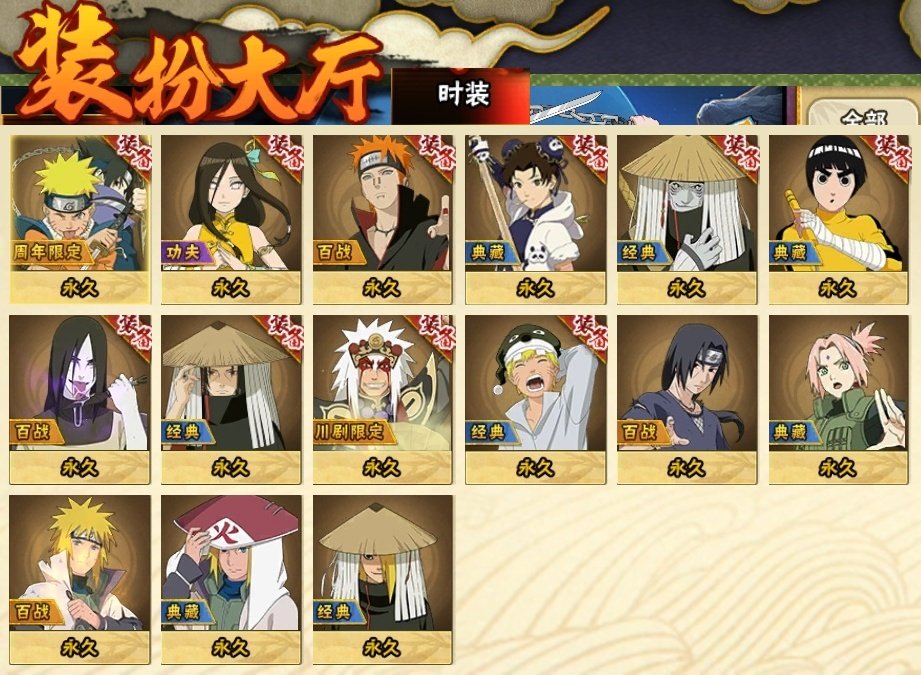921x675 pixels.
Task: Choose the 百战 Orochimaru costume card
Action: [80, 399]
